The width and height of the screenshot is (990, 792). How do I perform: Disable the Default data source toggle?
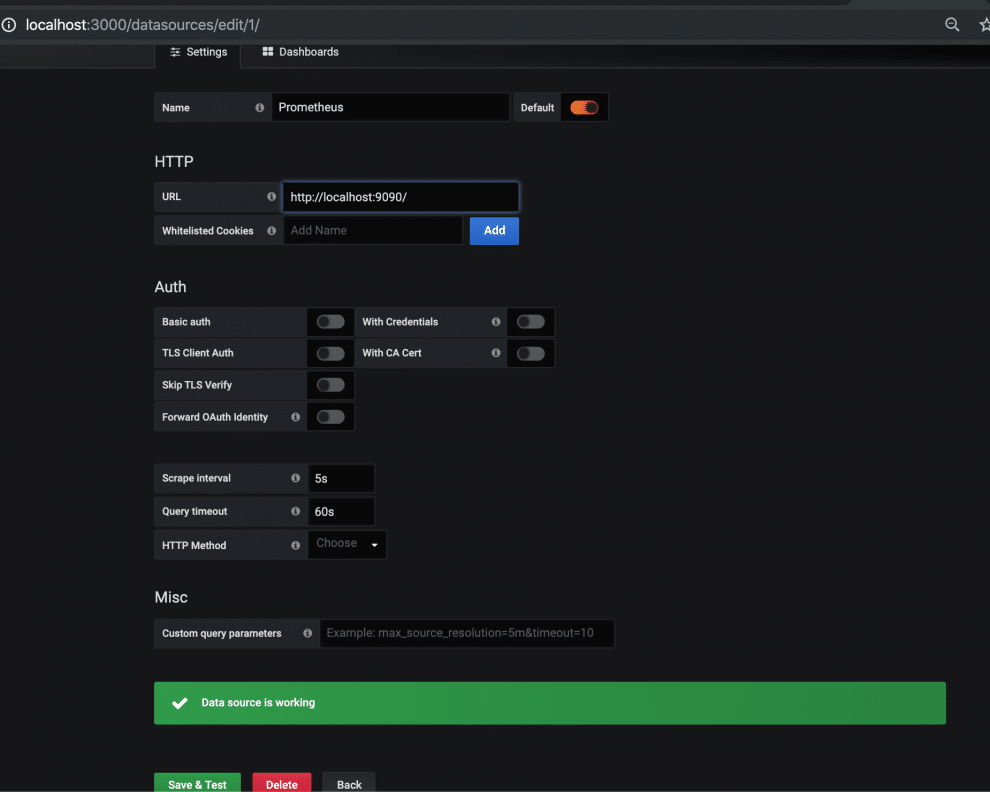pos(584,107)
